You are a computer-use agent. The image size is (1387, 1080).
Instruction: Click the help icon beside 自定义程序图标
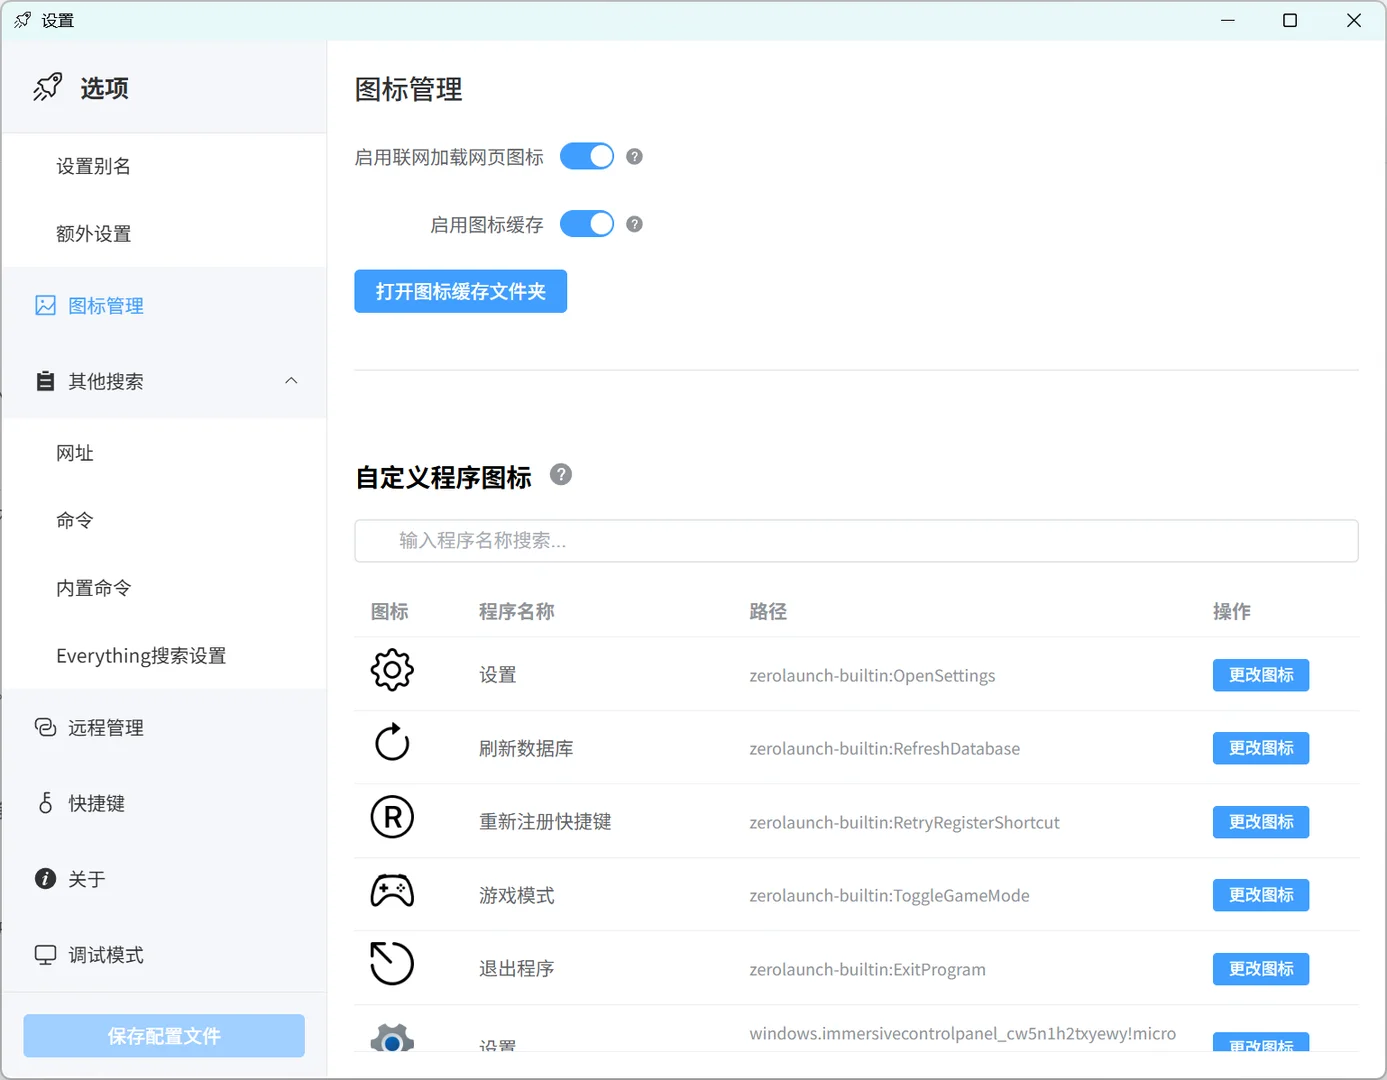[x=561, y=475]
